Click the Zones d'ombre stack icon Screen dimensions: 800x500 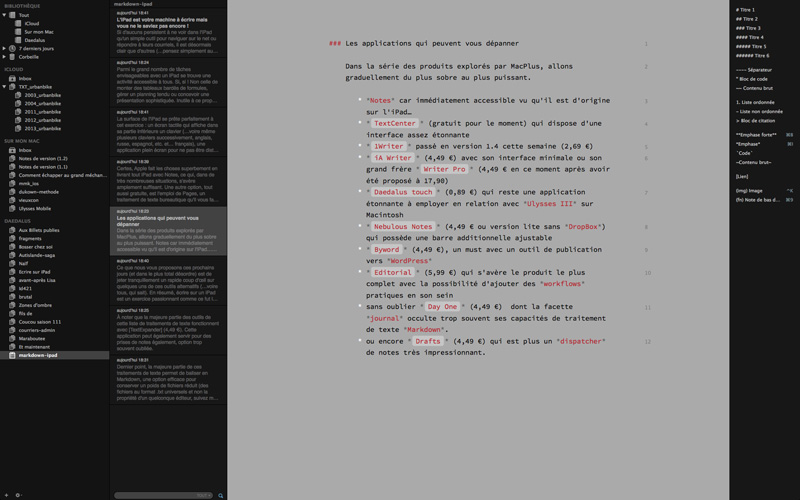(12, 305)
